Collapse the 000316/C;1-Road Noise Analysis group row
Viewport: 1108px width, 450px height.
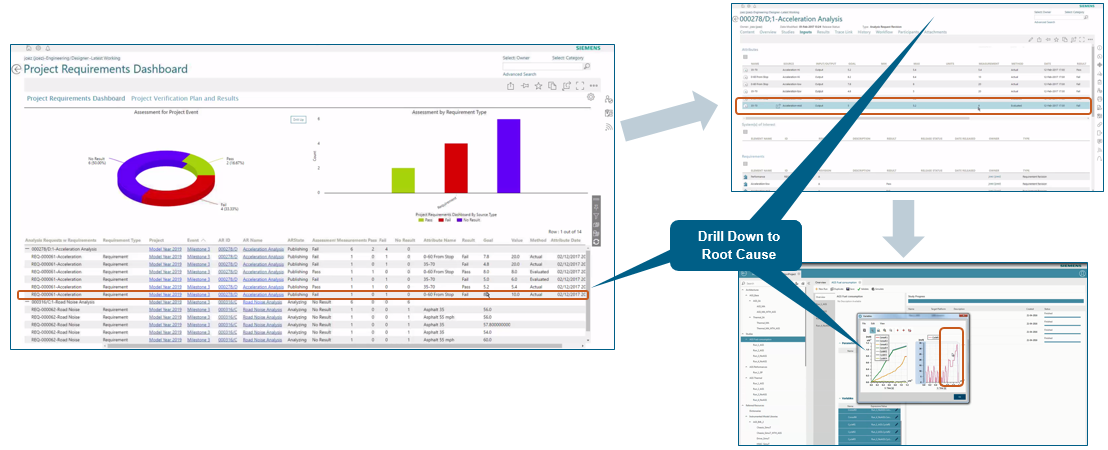pos(28,302)
